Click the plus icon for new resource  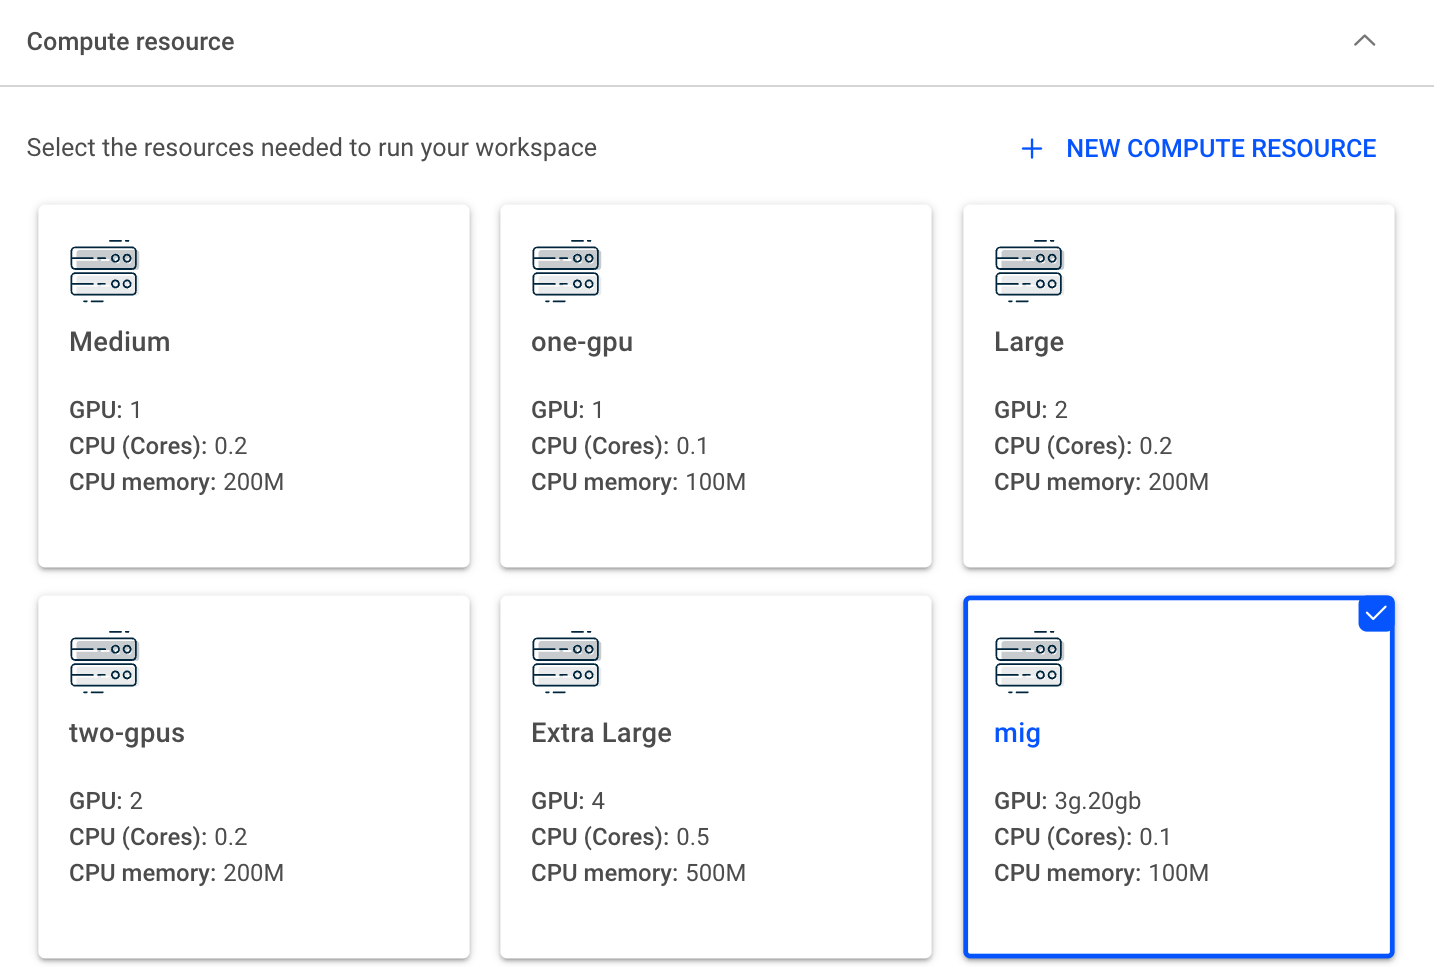pyautogui.click(x=1032, y=149)
